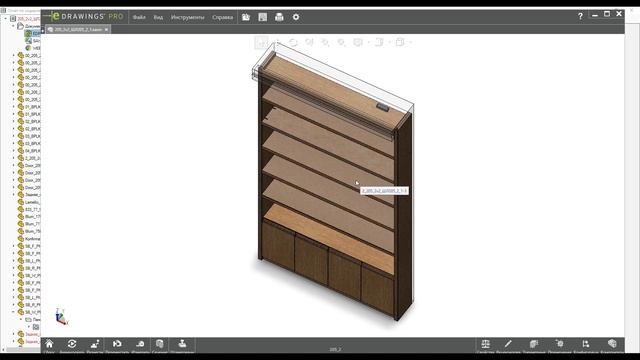This screenshot has width=640, height=360.
Task: Click the display style icon in heads-up toolbar
Action: pos(358,42)
